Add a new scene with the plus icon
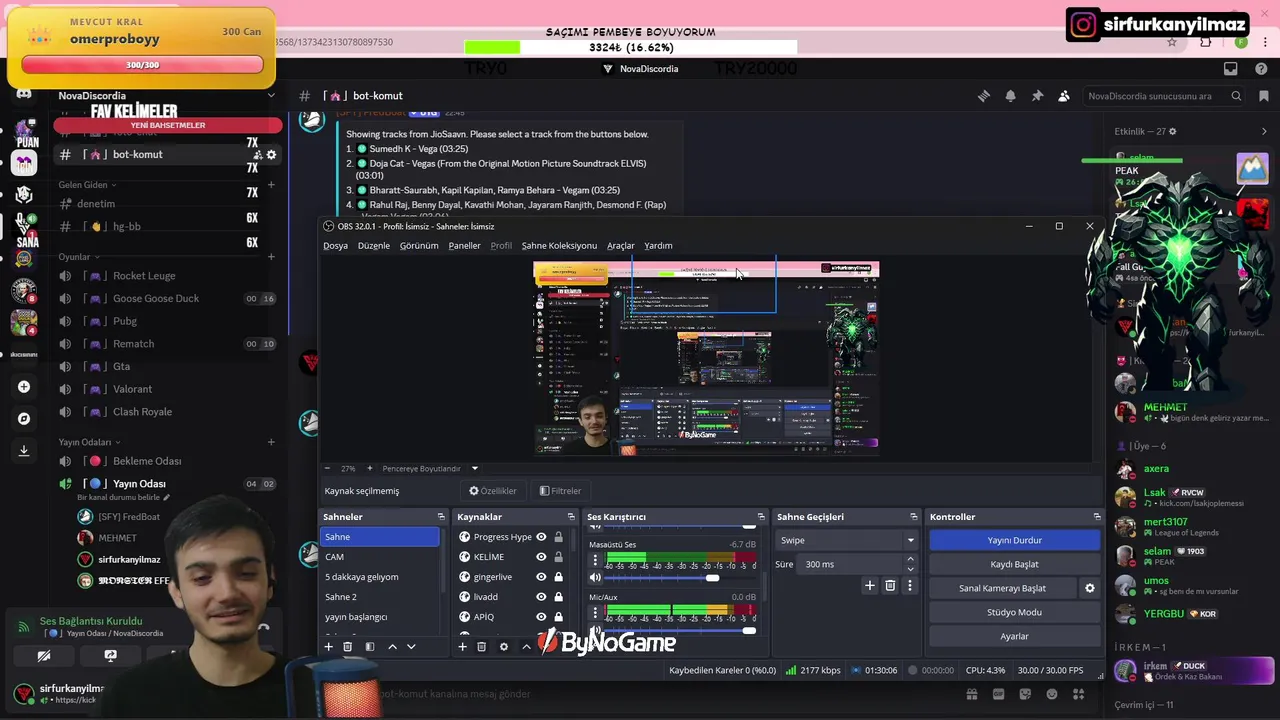The image size is (1280, 720). click(x=328, y=647)
